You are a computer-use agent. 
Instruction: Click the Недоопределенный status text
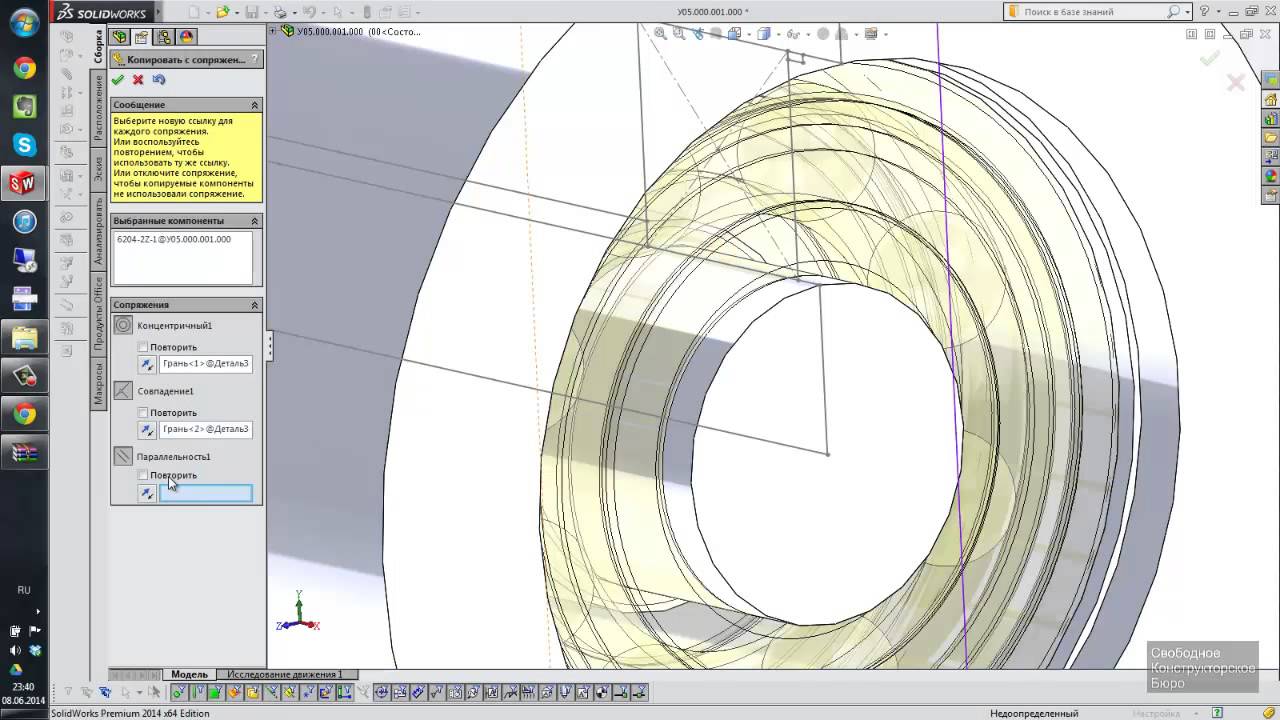click(x=1034, y=713)
